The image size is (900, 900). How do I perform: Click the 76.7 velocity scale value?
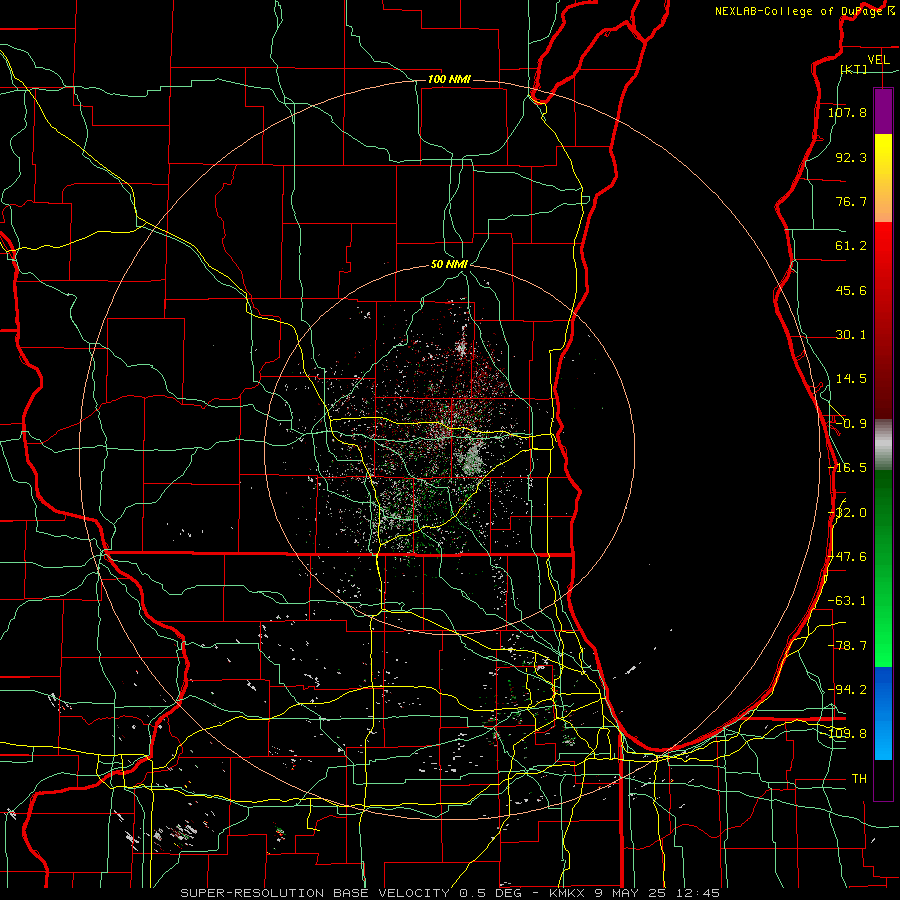click(851, 201)
